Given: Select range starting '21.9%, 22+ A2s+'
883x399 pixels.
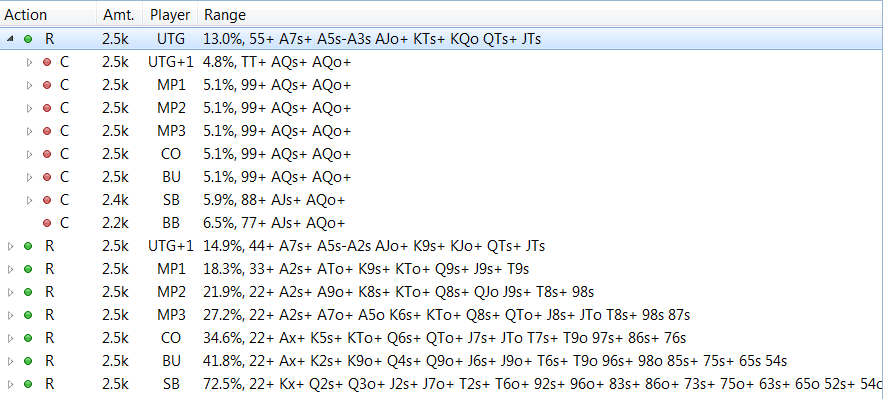Looking at the screenshot, I should 399,293.
